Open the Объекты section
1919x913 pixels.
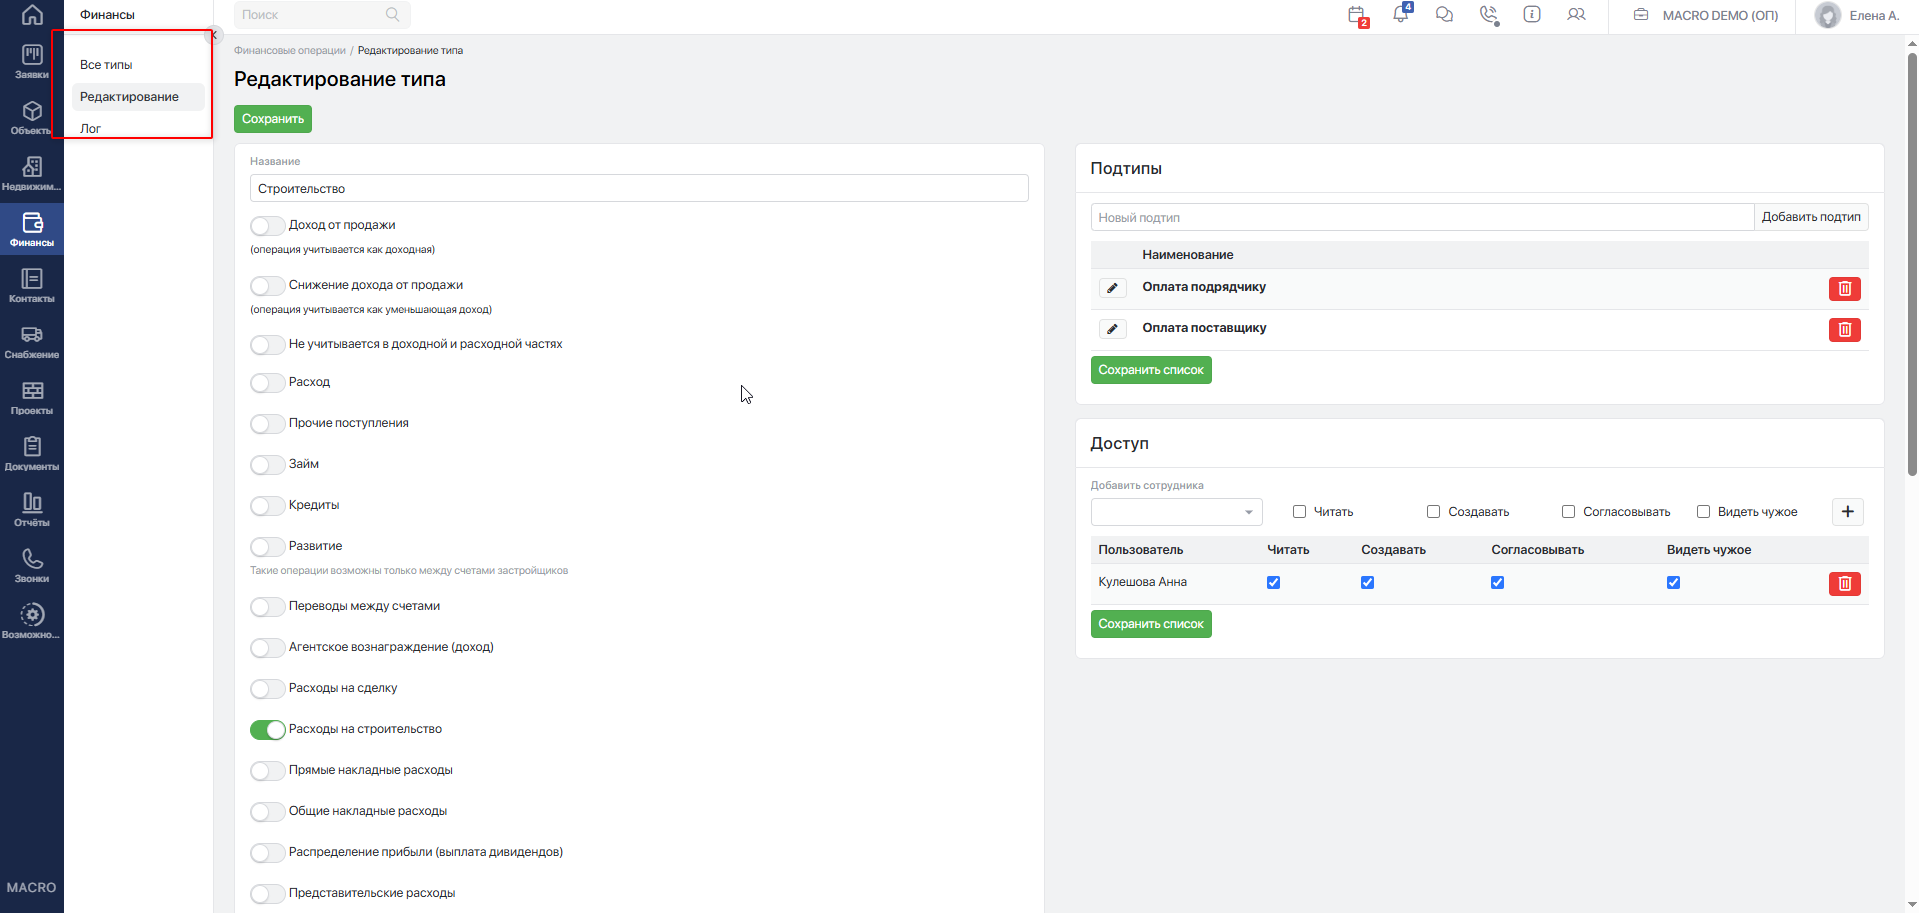(32, 117)
